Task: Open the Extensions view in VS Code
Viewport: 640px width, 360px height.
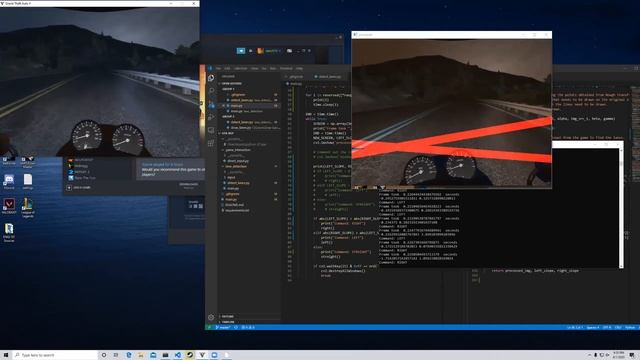Action: [x=211, y=143]
